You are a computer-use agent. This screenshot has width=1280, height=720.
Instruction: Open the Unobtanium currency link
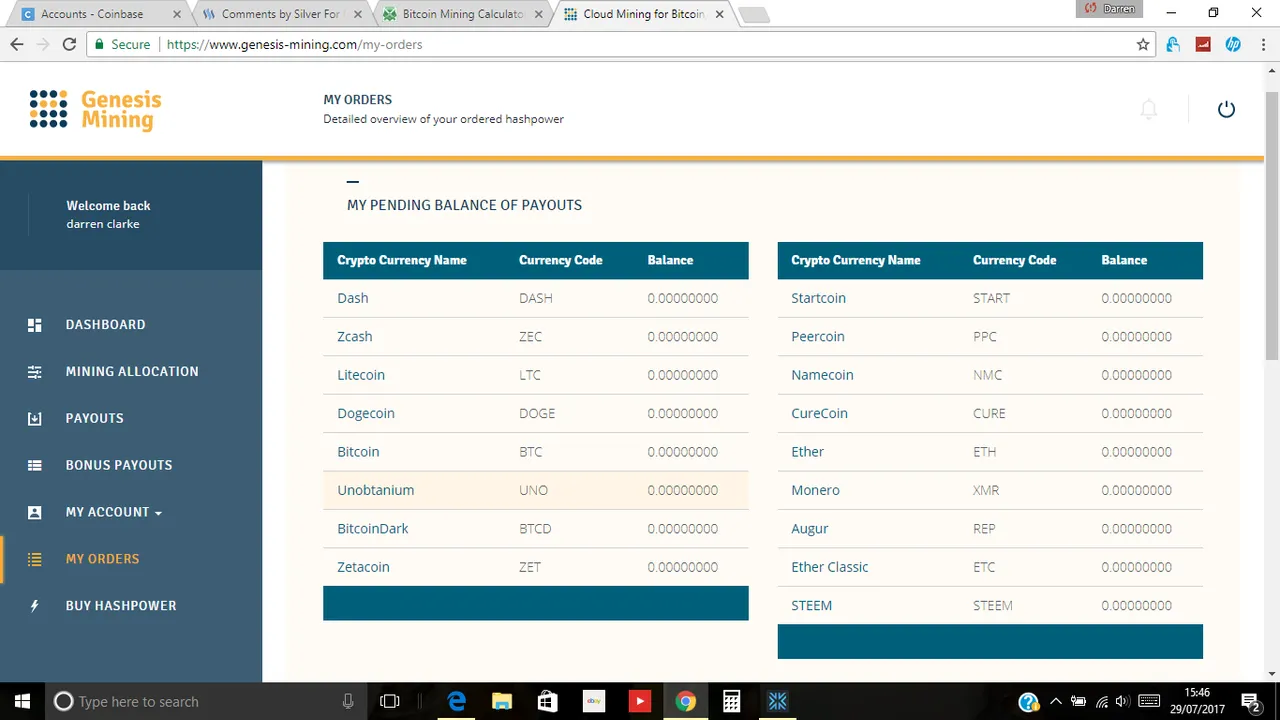click(376, 490)
